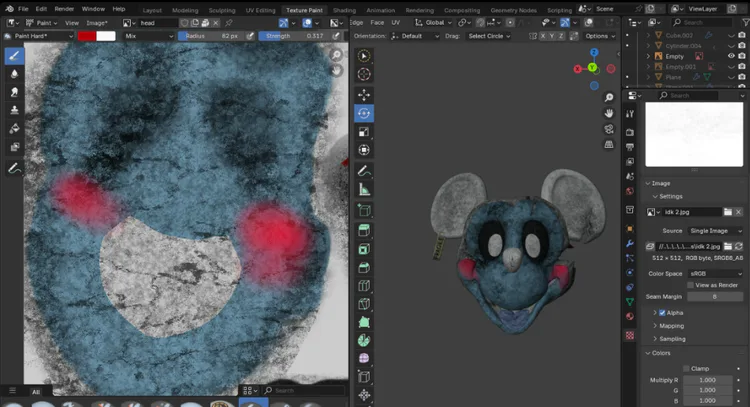This screenshot has width=750, height=407.
Task: Uncheck the Alpha checkbox
Action: pyautogui.click(x=662, y=312)
